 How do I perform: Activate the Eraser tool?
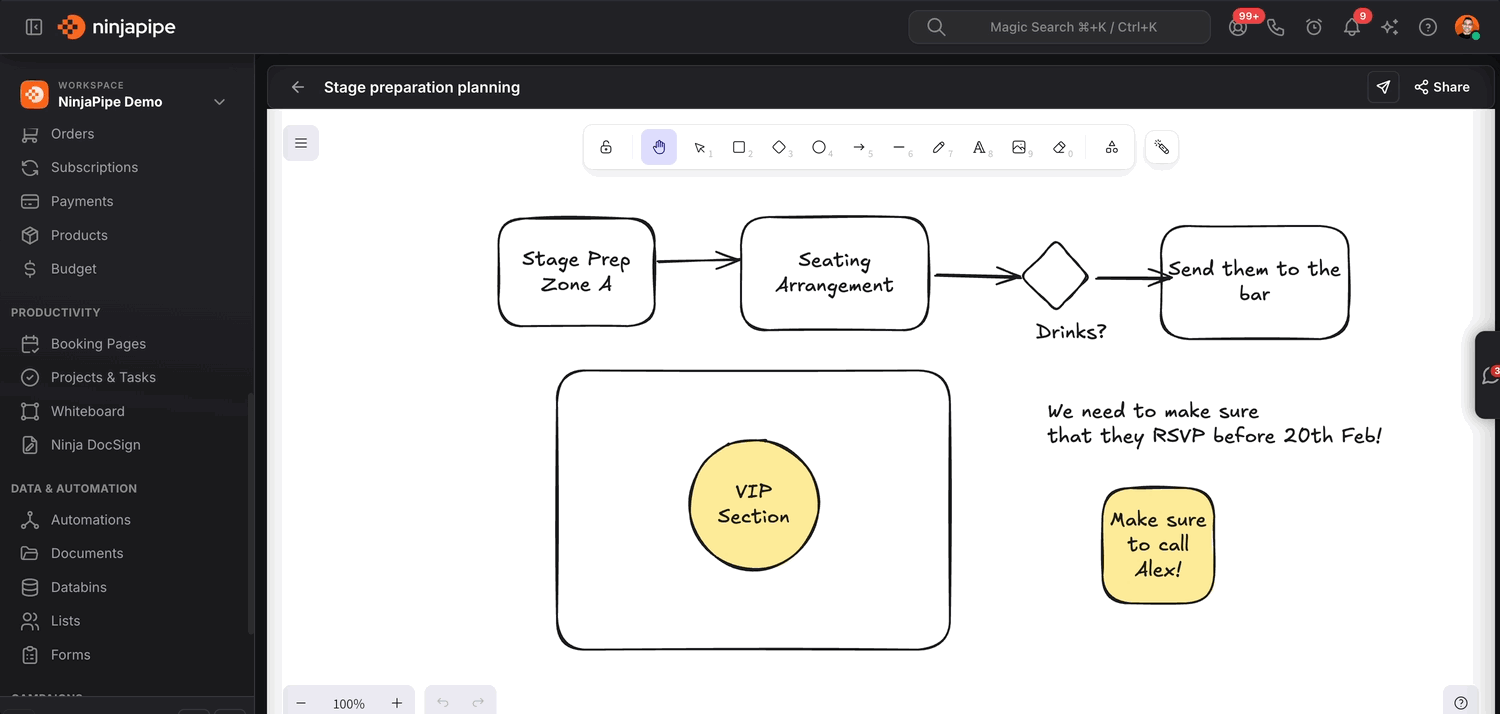pos(1059,147)
